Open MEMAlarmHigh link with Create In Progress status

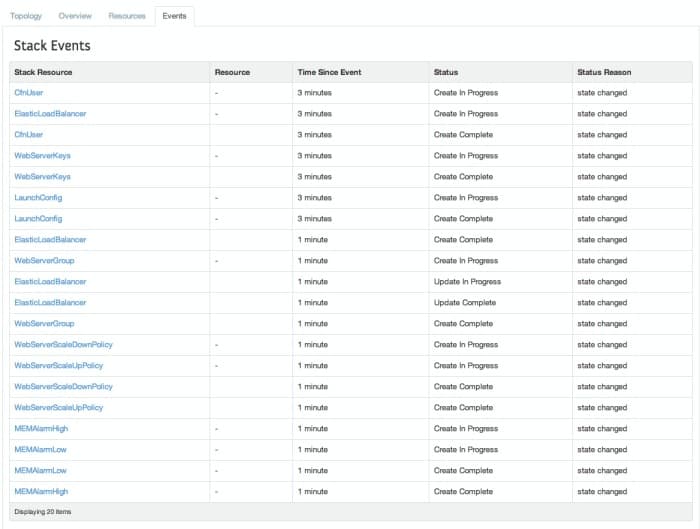point(41,429)
